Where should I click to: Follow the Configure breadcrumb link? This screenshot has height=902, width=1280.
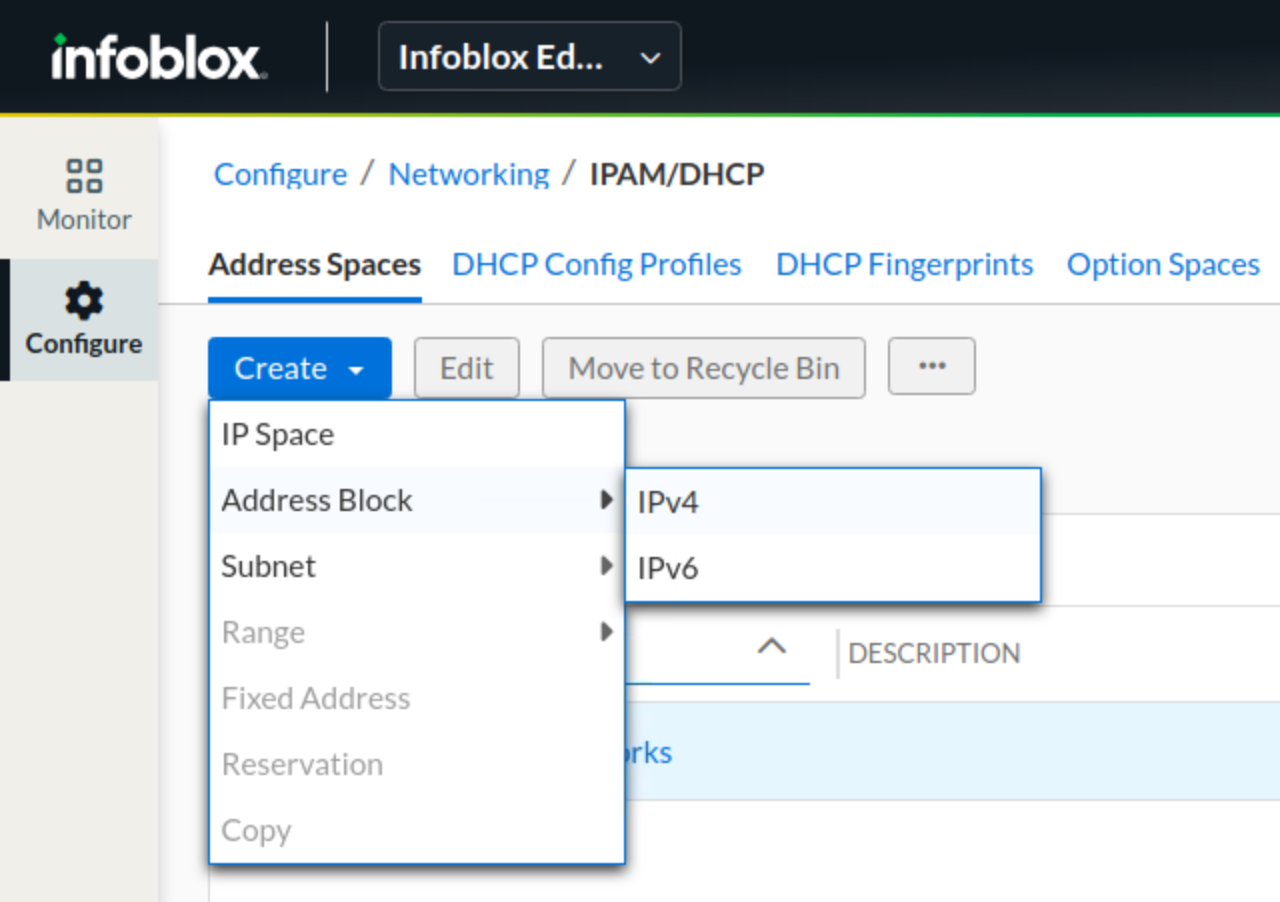coord(280,174)
